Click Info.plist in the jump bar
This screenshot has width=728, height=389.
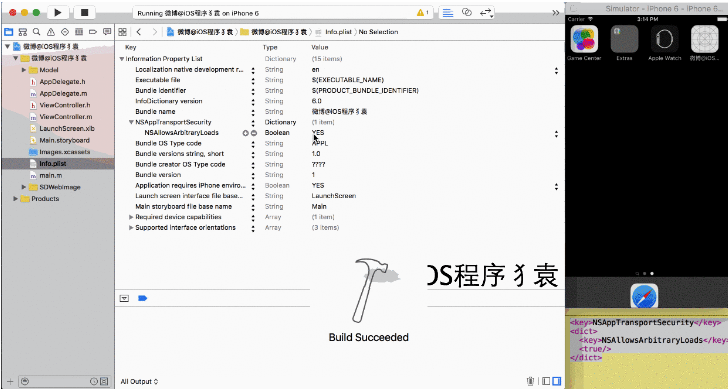338,32
